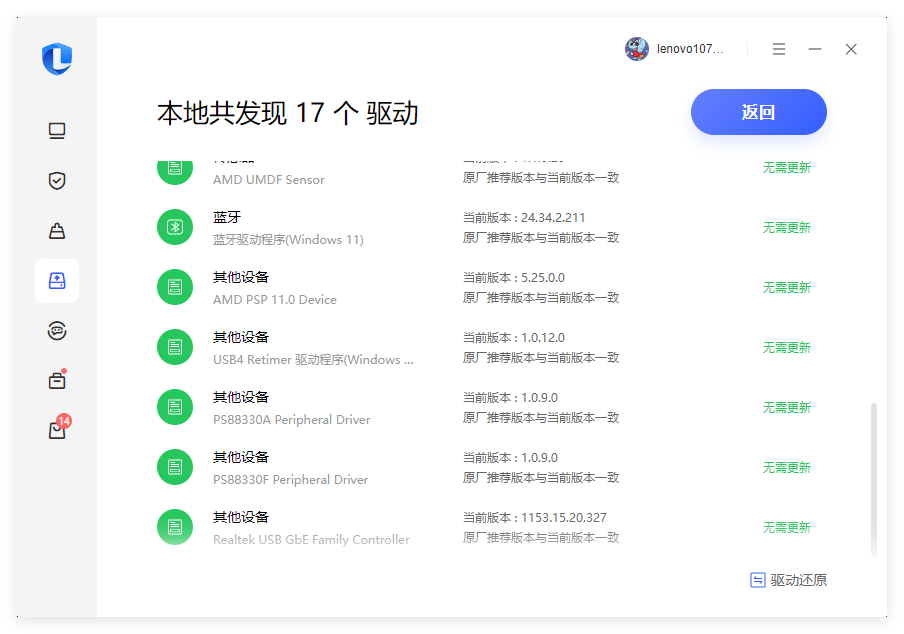Screen dimensions: 904x634
Task: Select the cleanup brush sidebar icon
Action: click(57, 231)
